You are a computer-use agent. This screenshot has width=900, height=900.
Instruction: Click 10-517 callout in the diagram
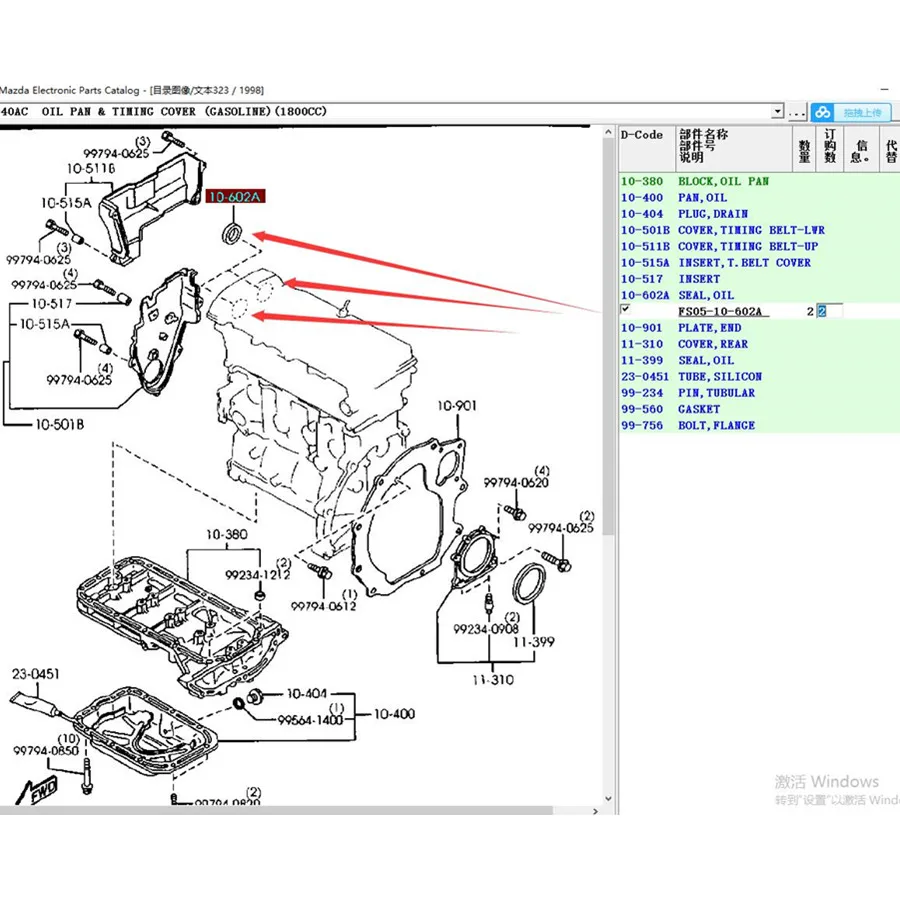point(52,303)
